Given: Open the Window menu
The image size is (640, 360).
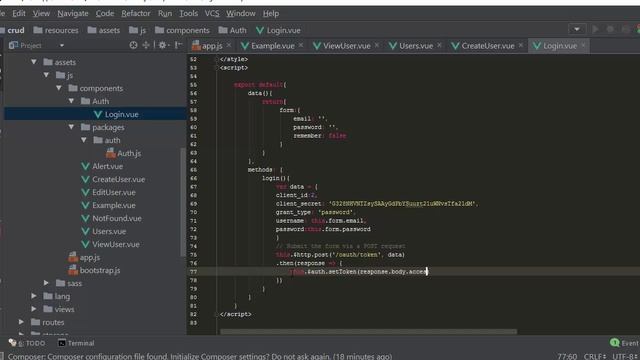Looking at the screenshot, I should (241, 13).
